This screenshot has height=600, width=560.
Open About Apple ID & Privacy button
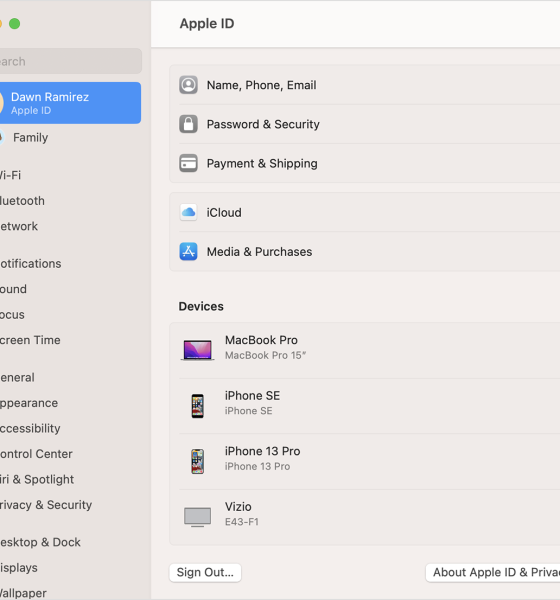click(x=493, y=572)
